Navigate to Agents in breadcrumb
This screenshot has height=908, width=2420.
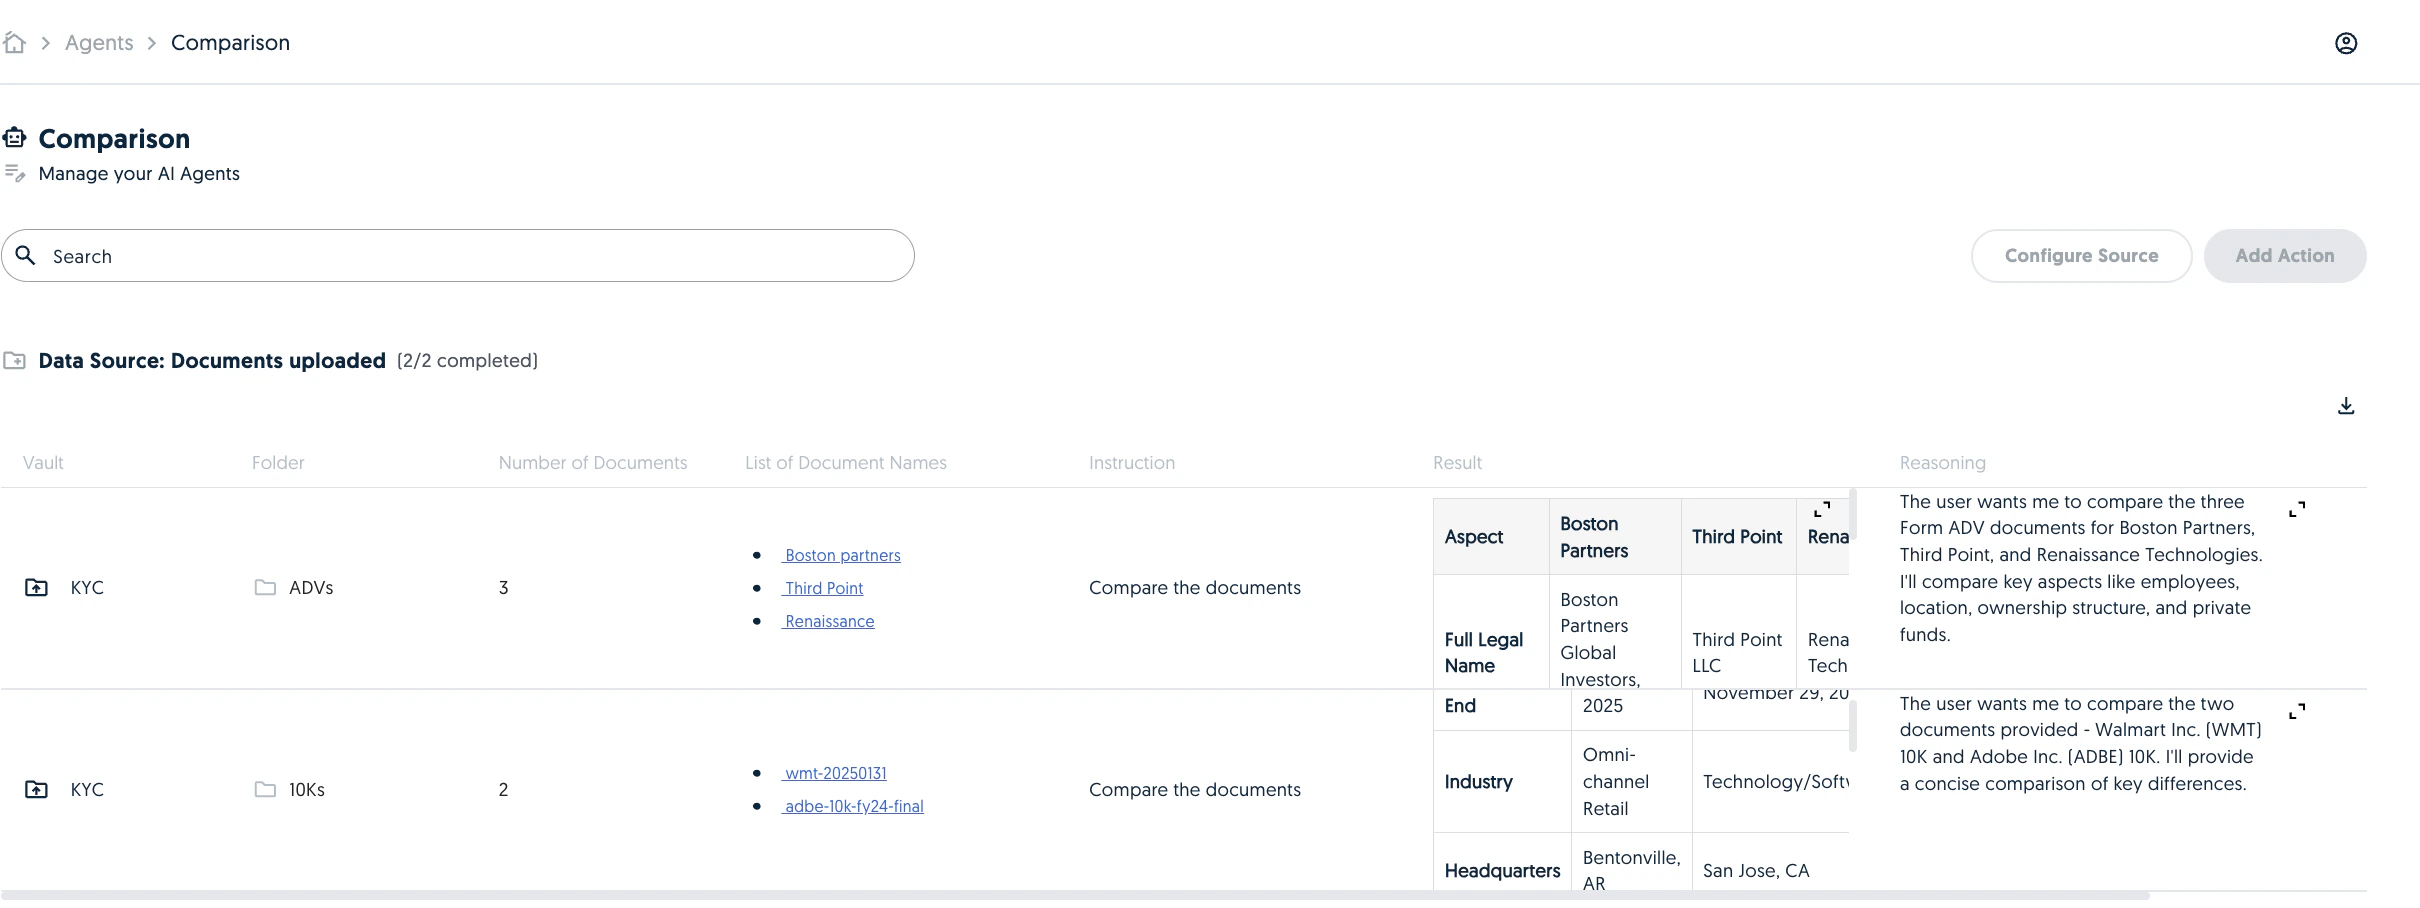[x=99, y=43]
